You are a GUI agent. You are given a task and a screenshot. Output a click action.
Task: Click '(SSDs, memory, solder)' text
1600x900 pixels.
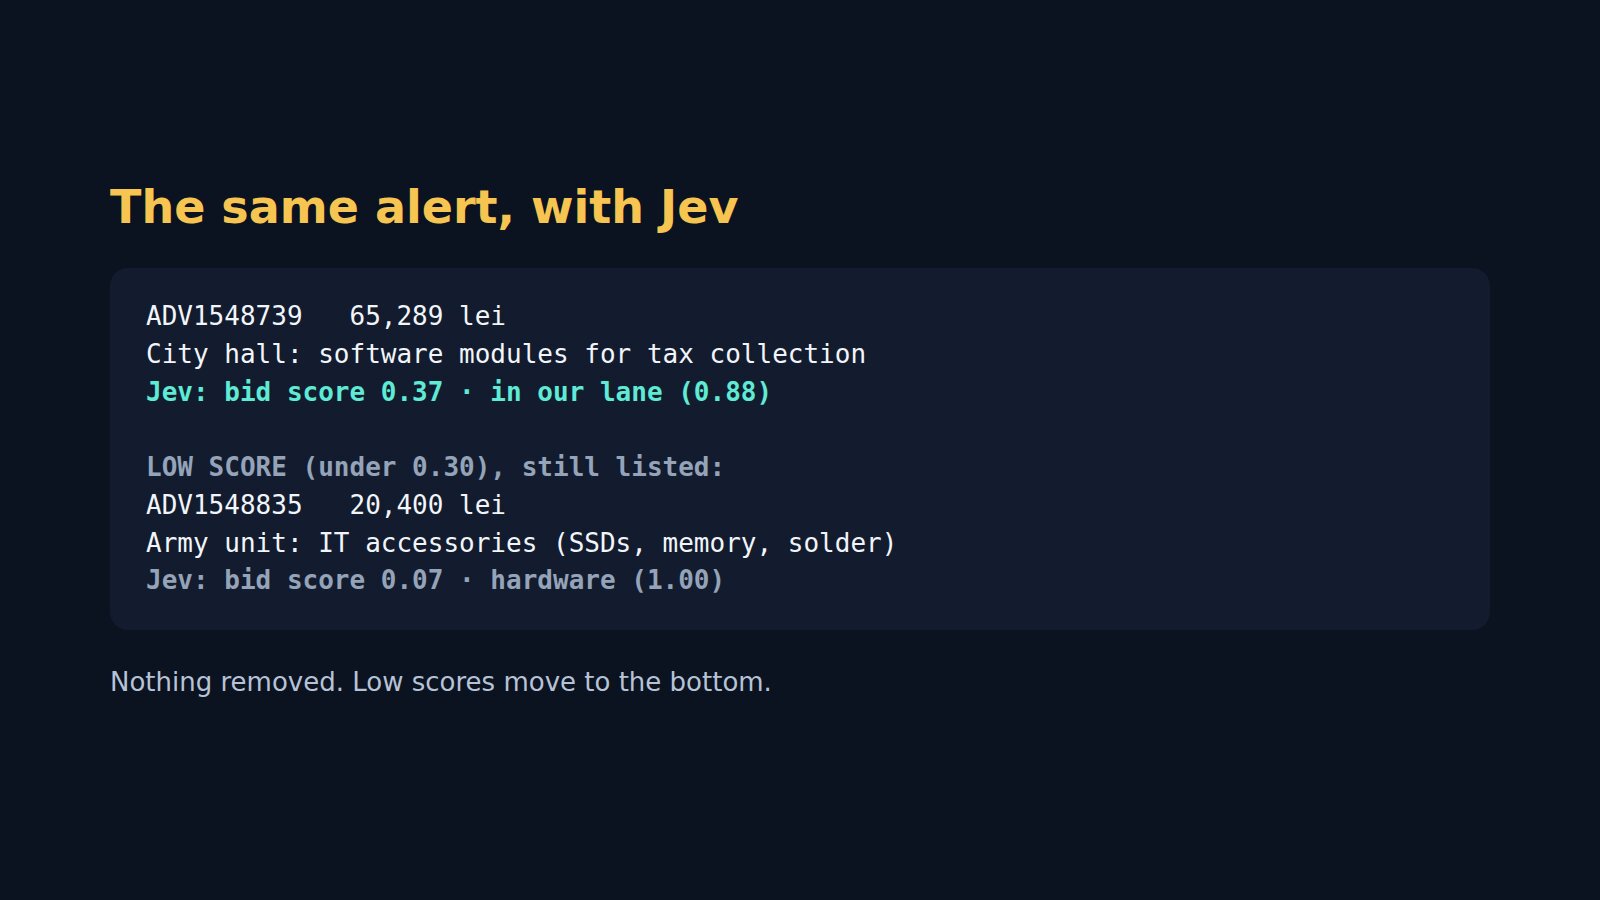(x=725, y=543)
